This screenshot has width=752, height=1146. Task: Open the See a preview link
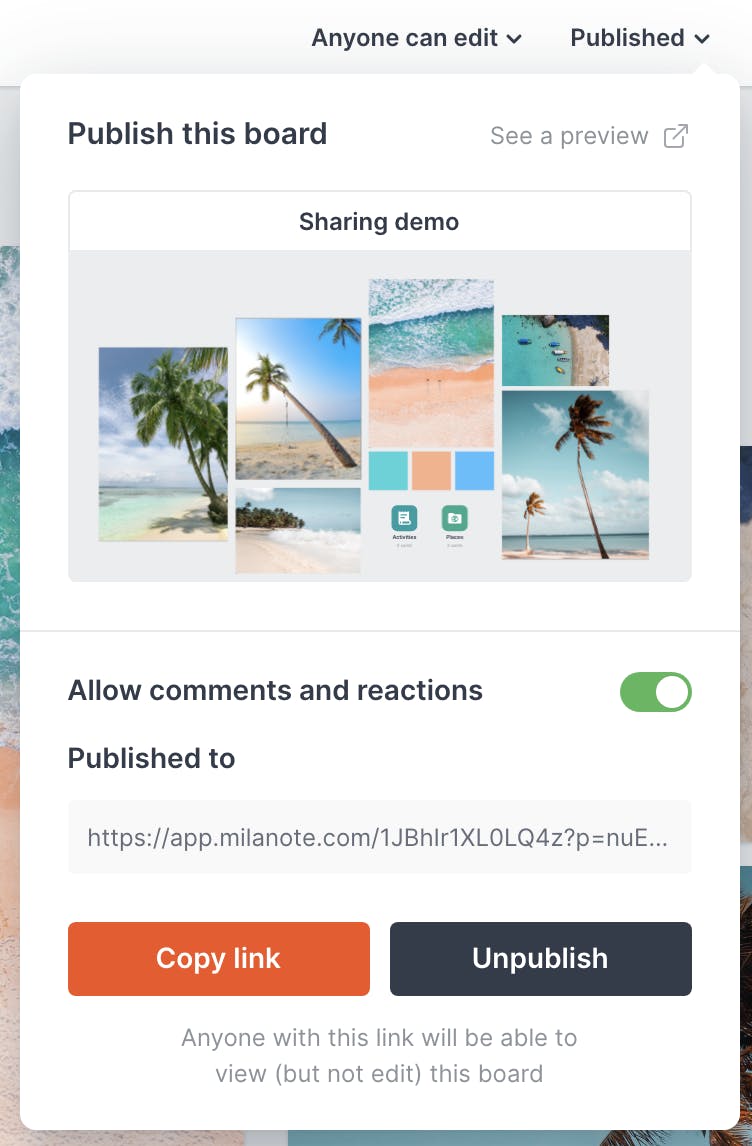coord(570,136)
